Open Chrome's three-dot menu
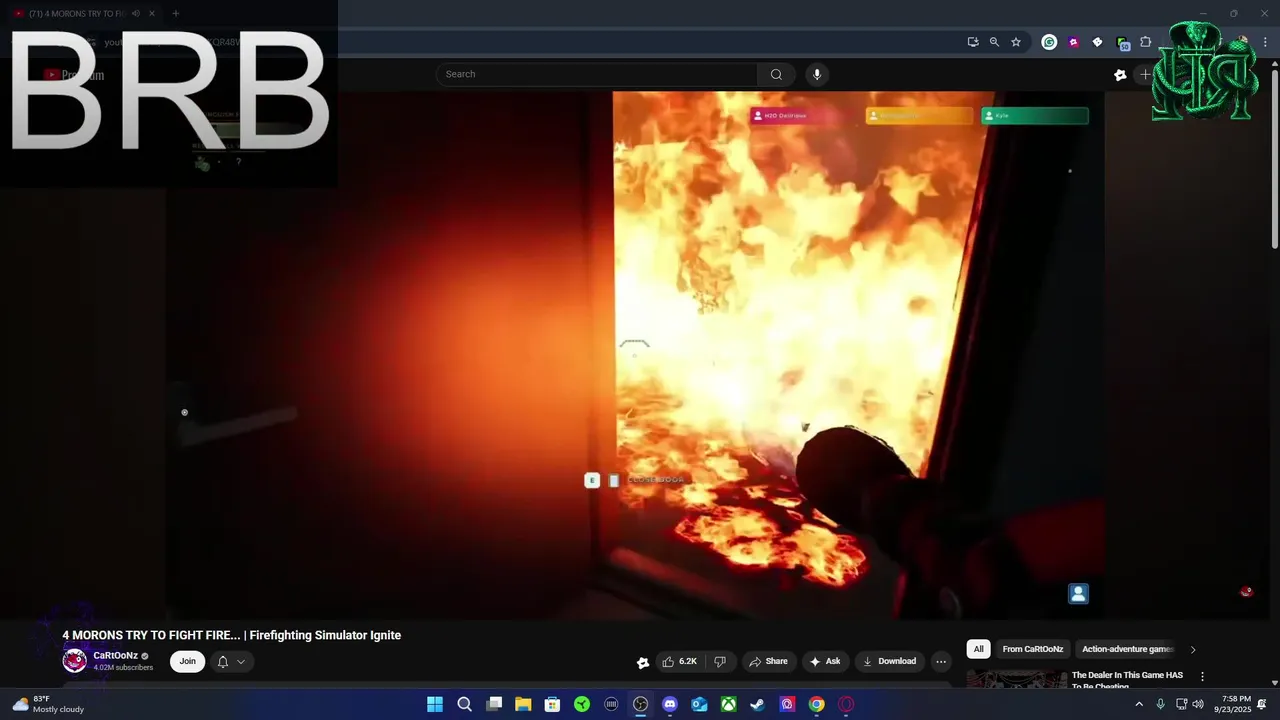The image size is (1280, 720). pyautogui.click(x=1266, y=42)
